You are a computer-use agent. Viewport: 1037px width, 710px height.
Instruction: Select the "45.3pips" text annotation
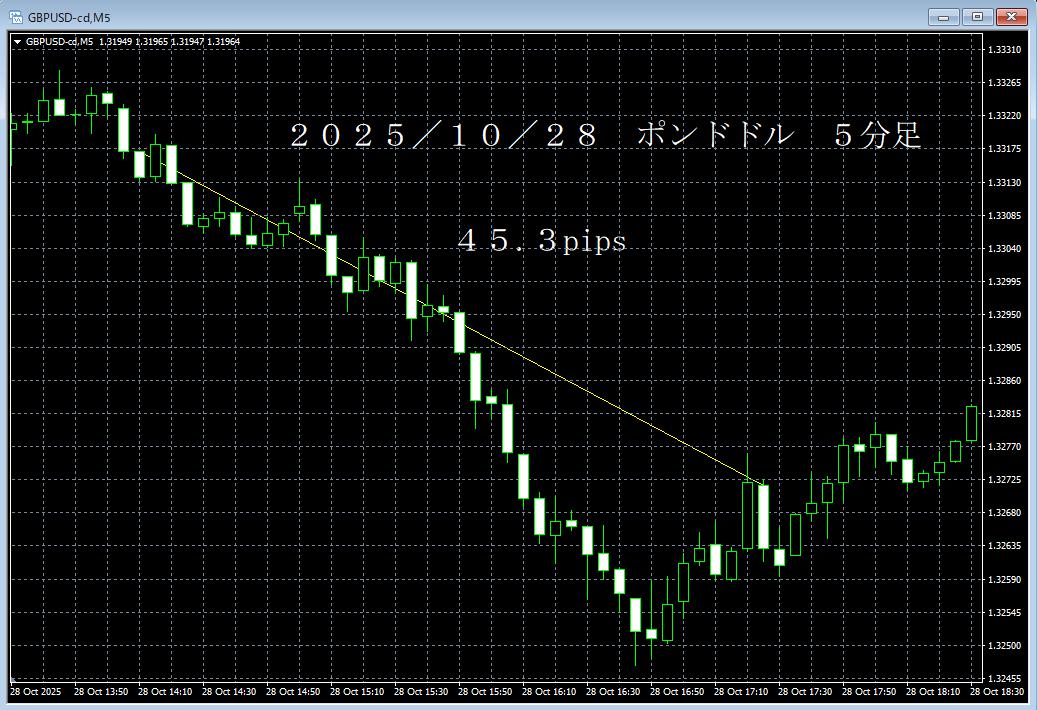point(541,241)
